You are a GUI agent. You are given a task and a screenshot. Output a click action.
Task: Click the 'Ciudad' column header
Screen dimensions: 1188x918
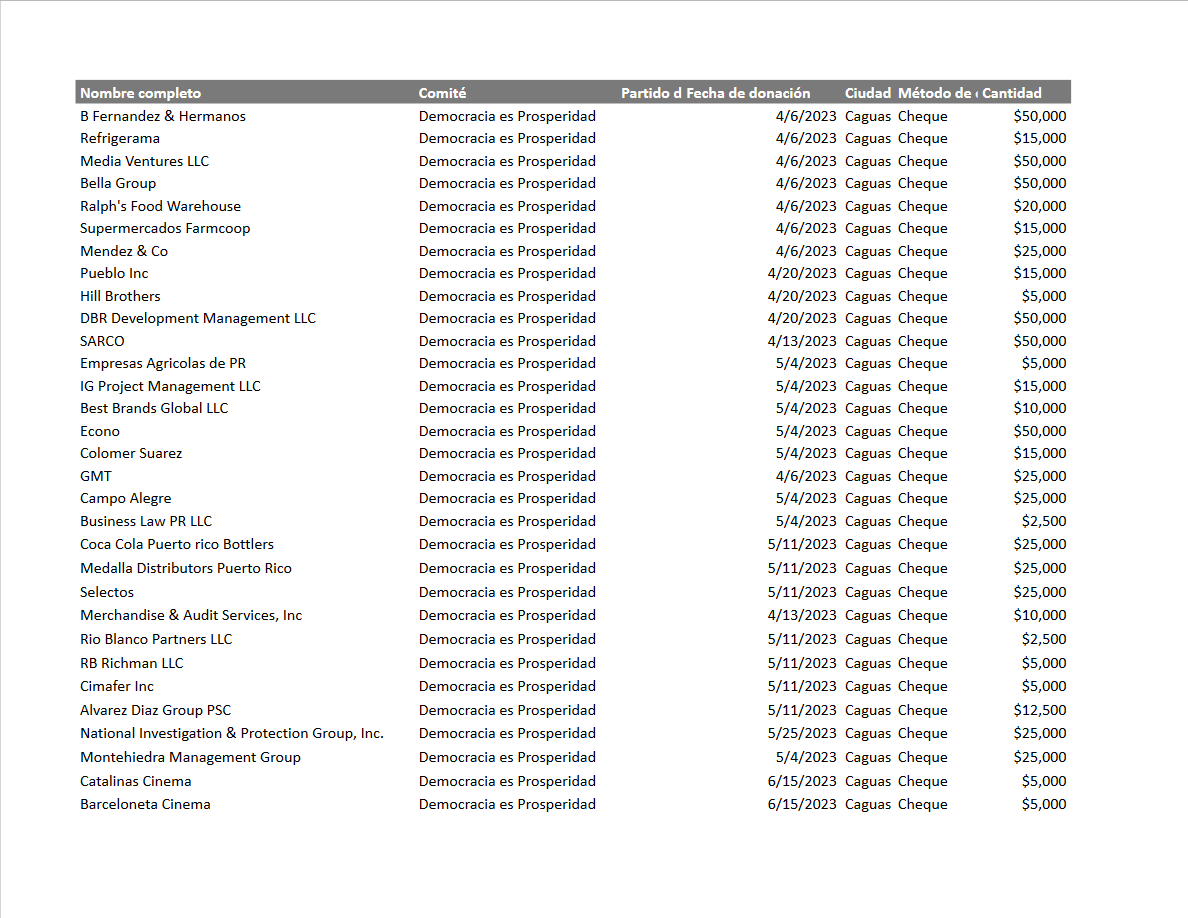[868, 93]
